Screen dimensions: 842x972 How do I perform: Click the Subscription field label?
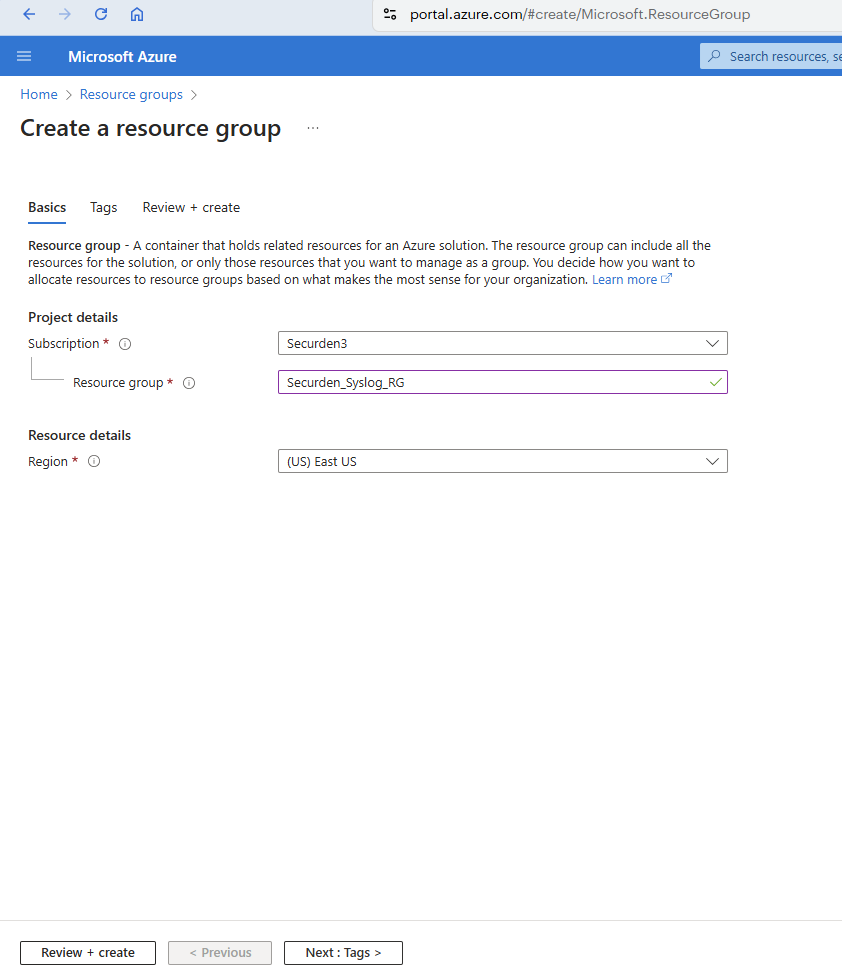(x=63, y=343)
